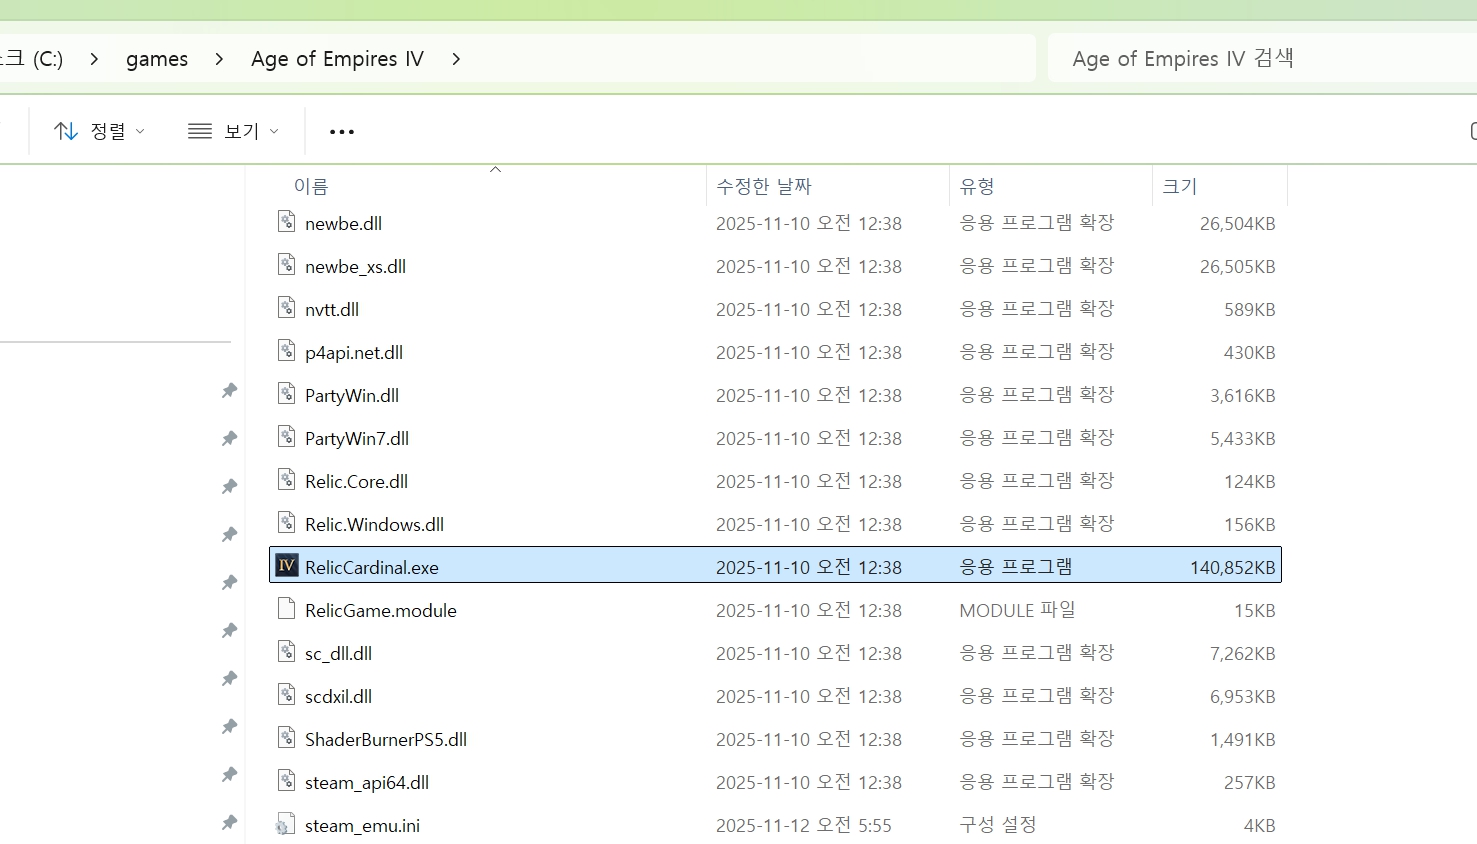
Task: Open the three-dot more options menu
Action: (x=342, y=131)
